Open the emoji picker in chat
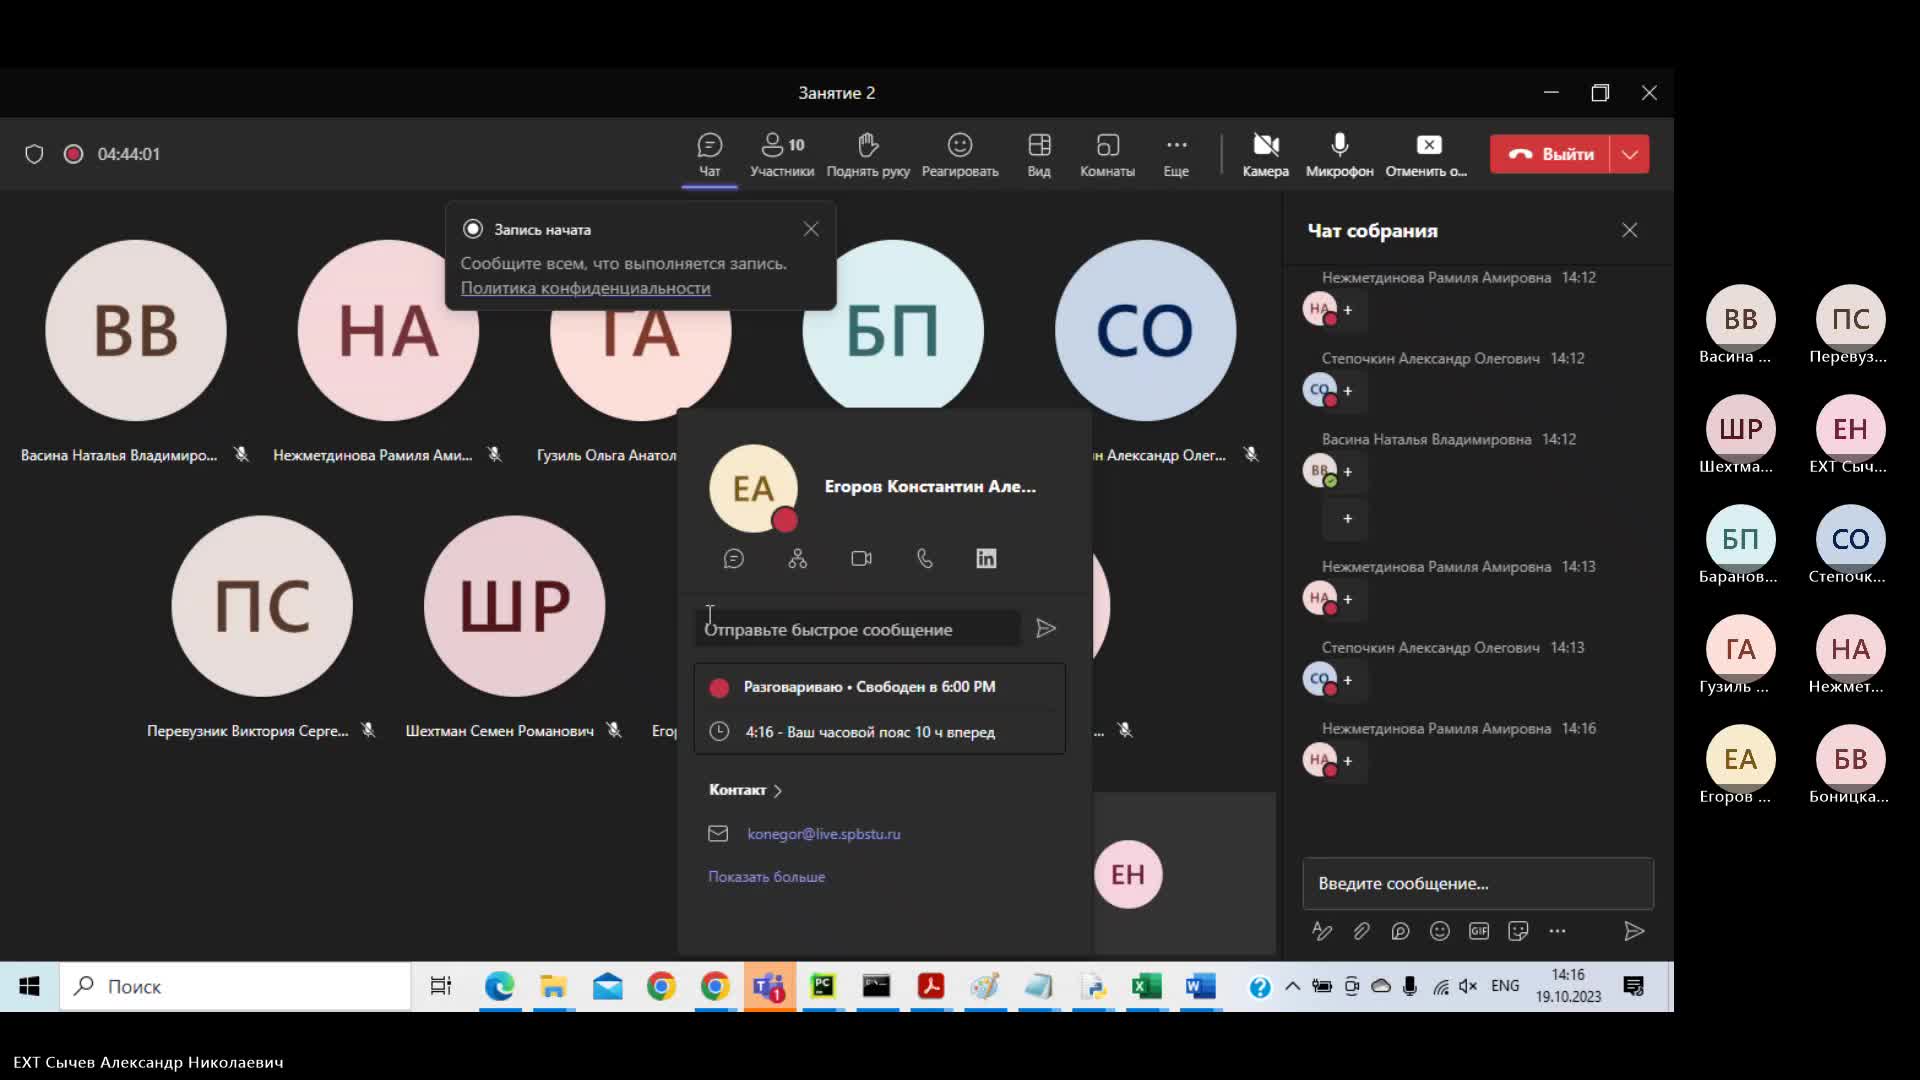 (x=1440, y=931)
